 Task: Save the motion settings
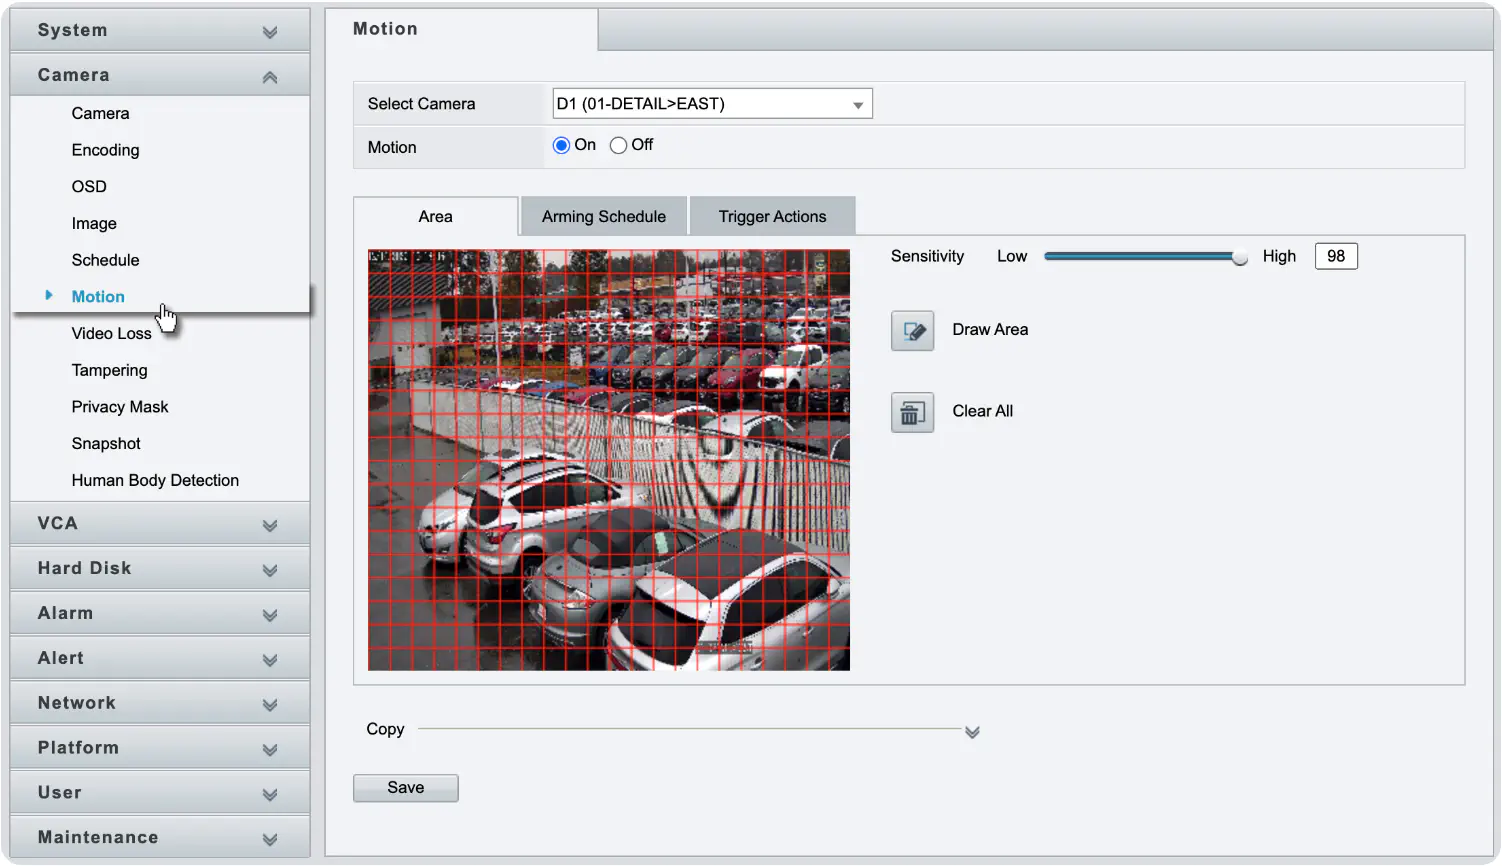pos(406,788)
